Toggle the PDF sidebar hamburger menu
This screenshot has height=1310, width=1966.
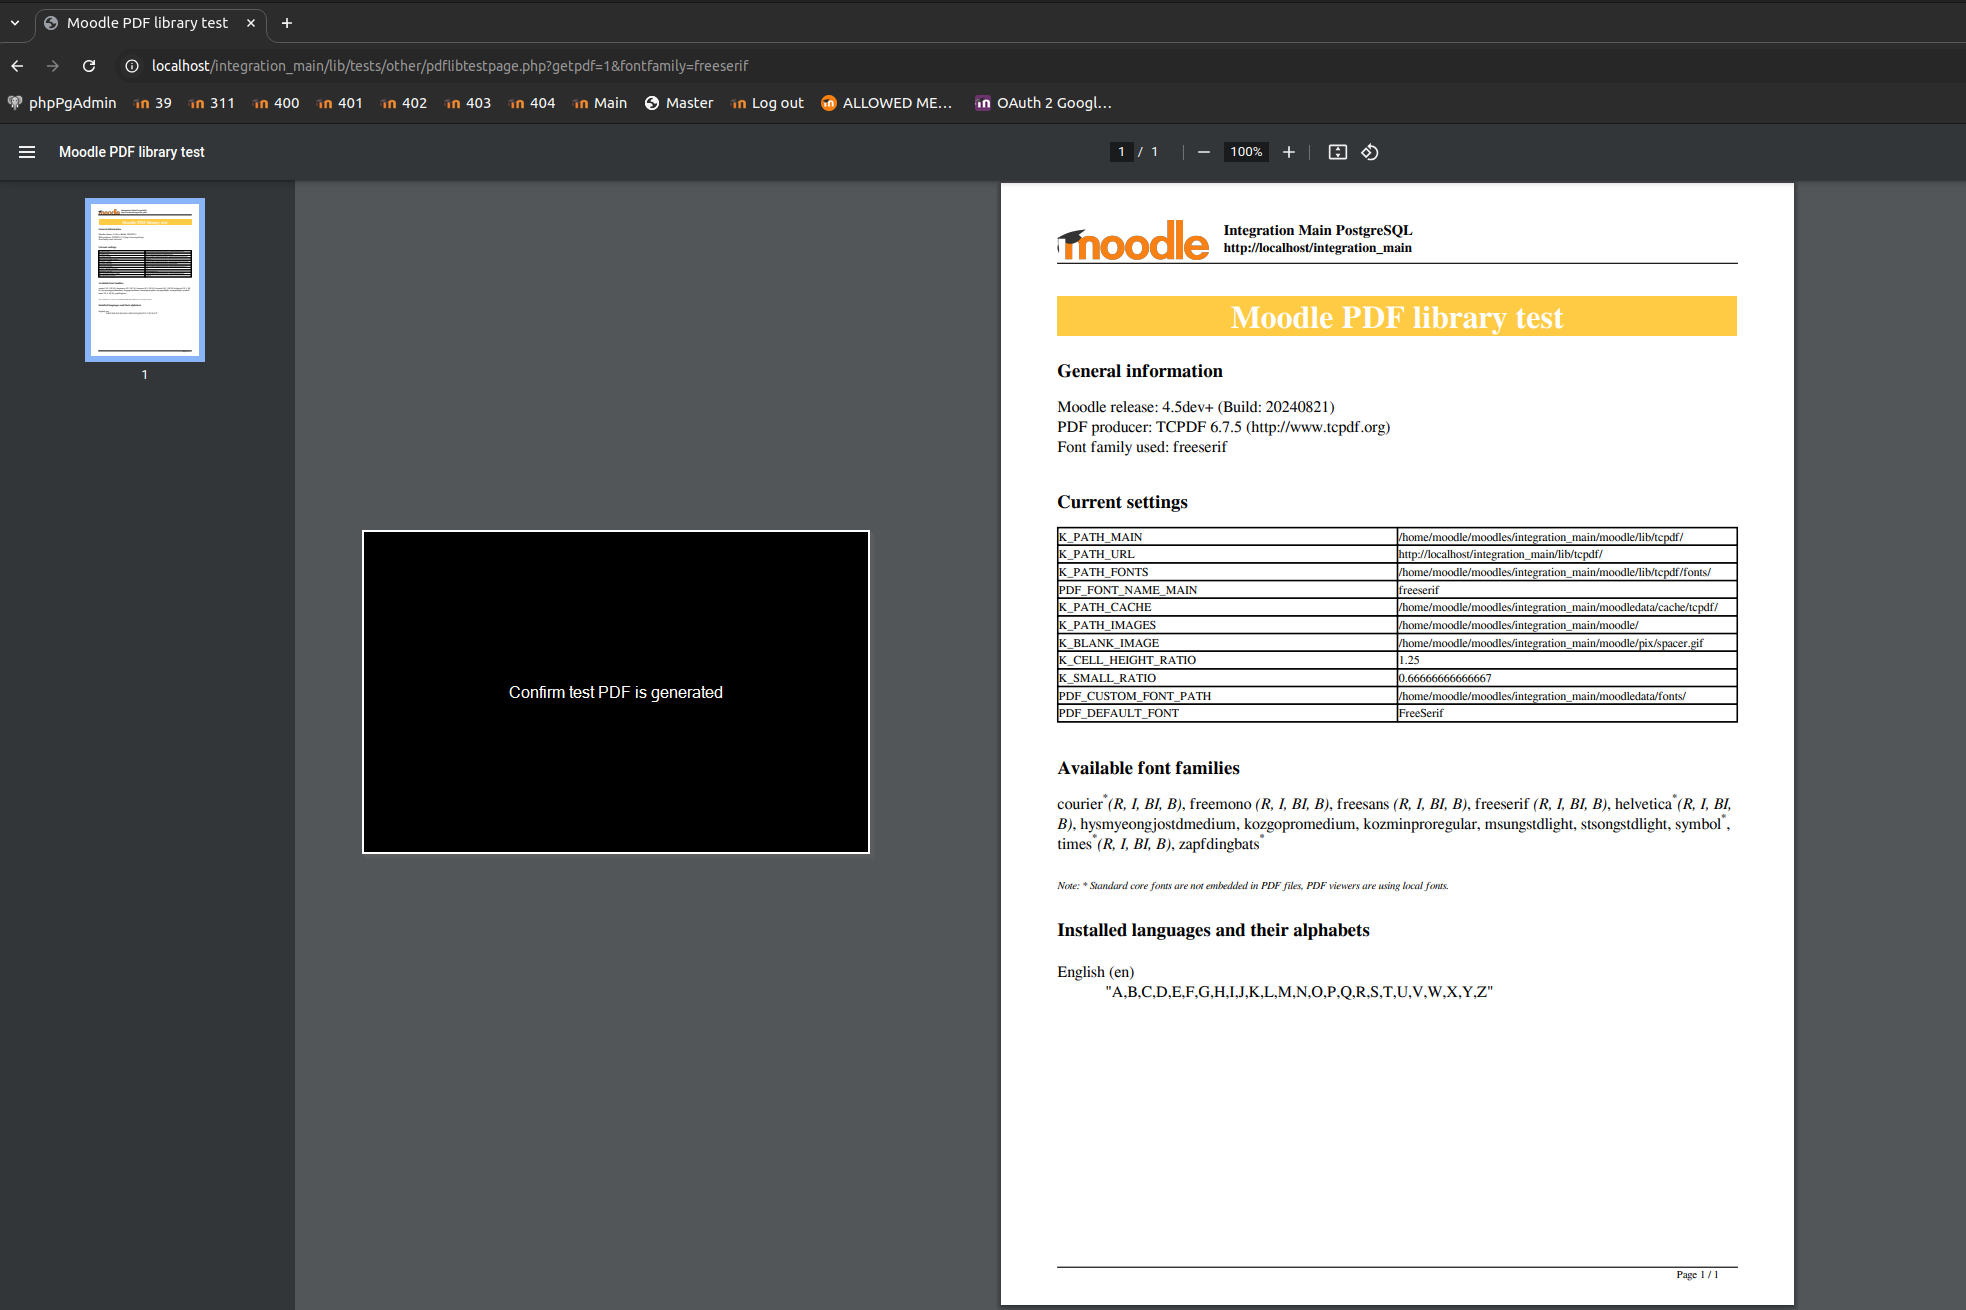pyautogui.click(x=27, y=152)
